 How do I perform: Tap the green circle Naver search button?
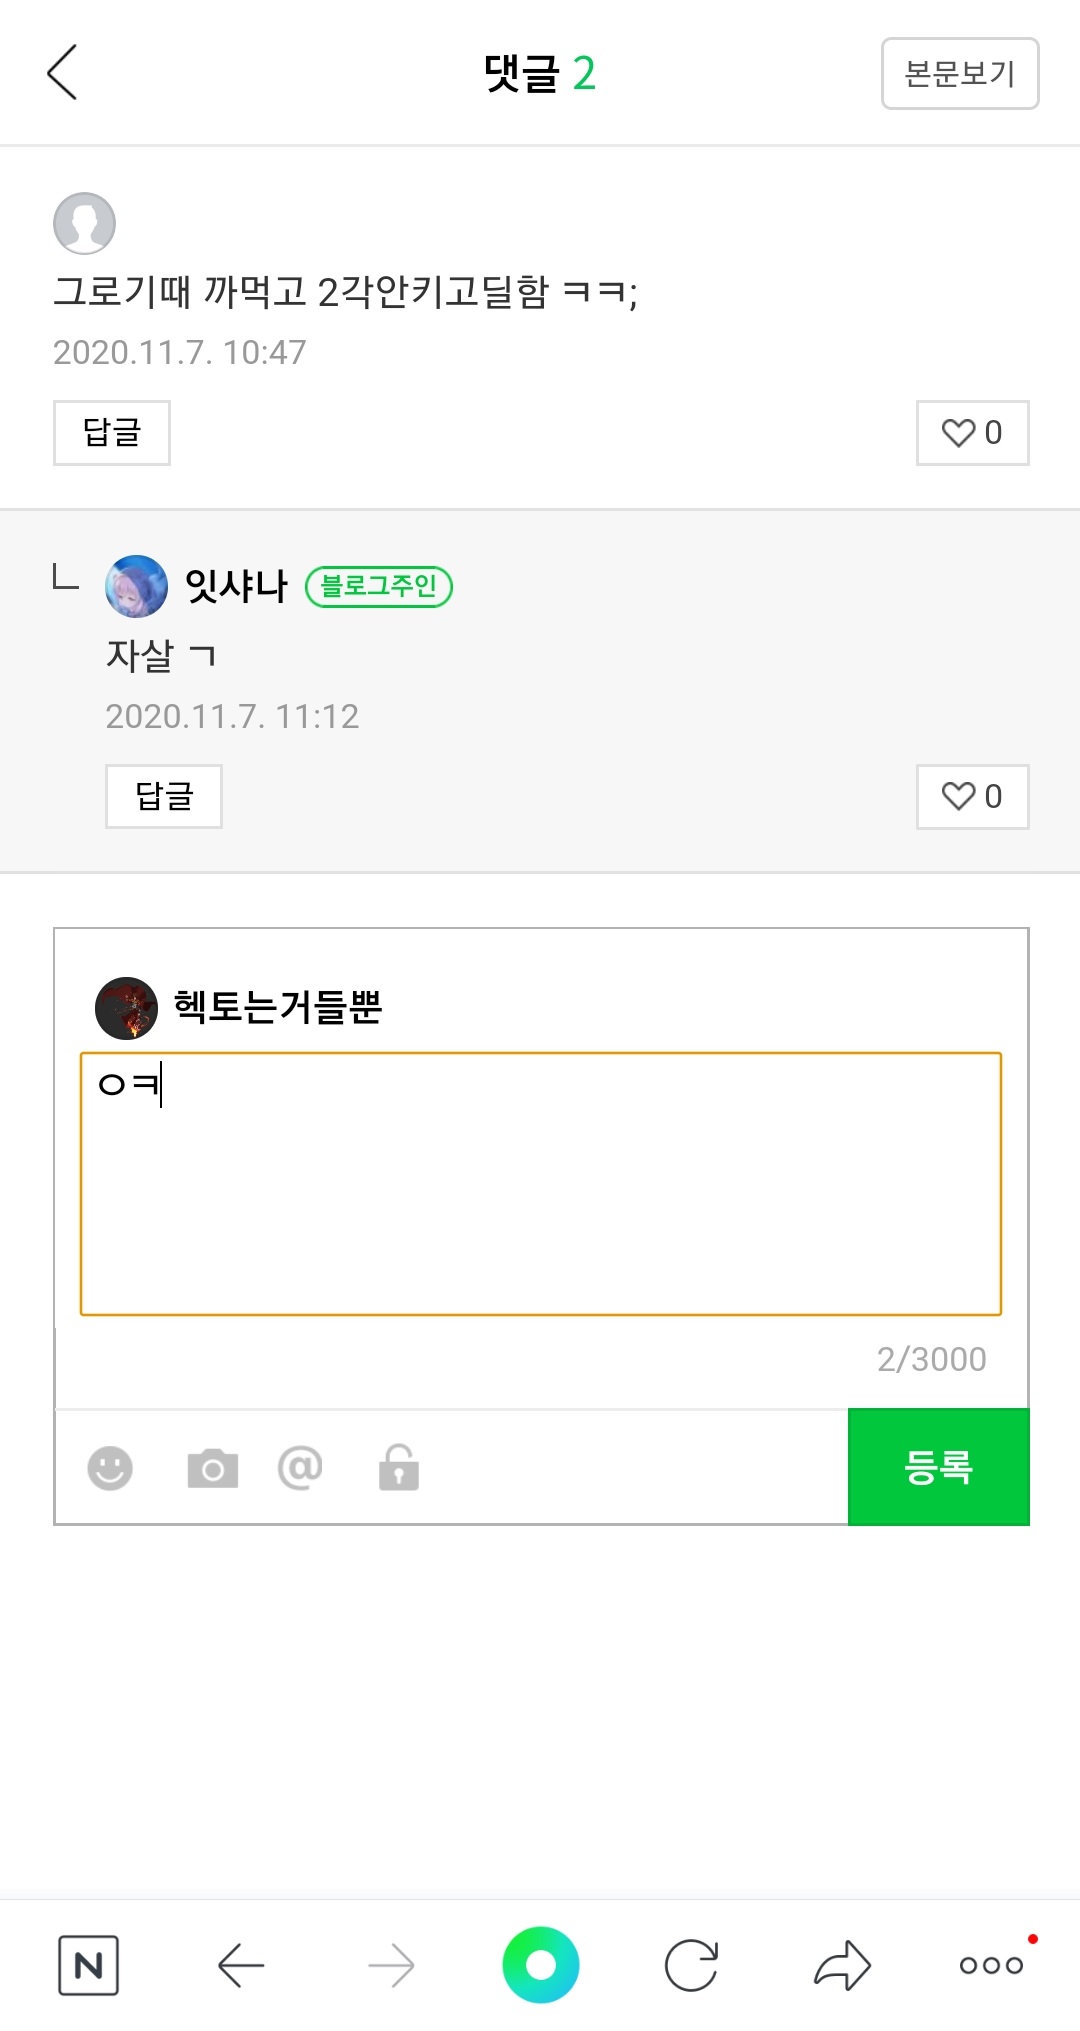click(x=540, y=1965)
